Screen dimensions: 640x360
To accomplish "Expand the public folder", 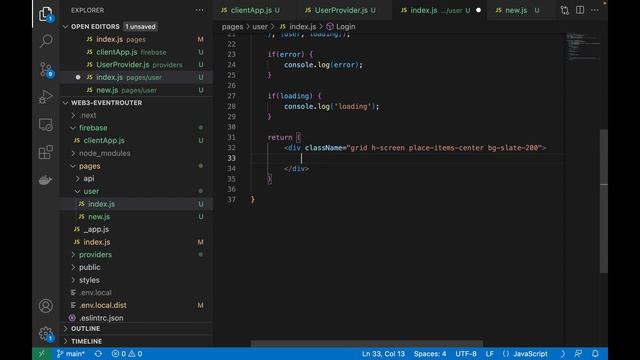I will point(73,267).
